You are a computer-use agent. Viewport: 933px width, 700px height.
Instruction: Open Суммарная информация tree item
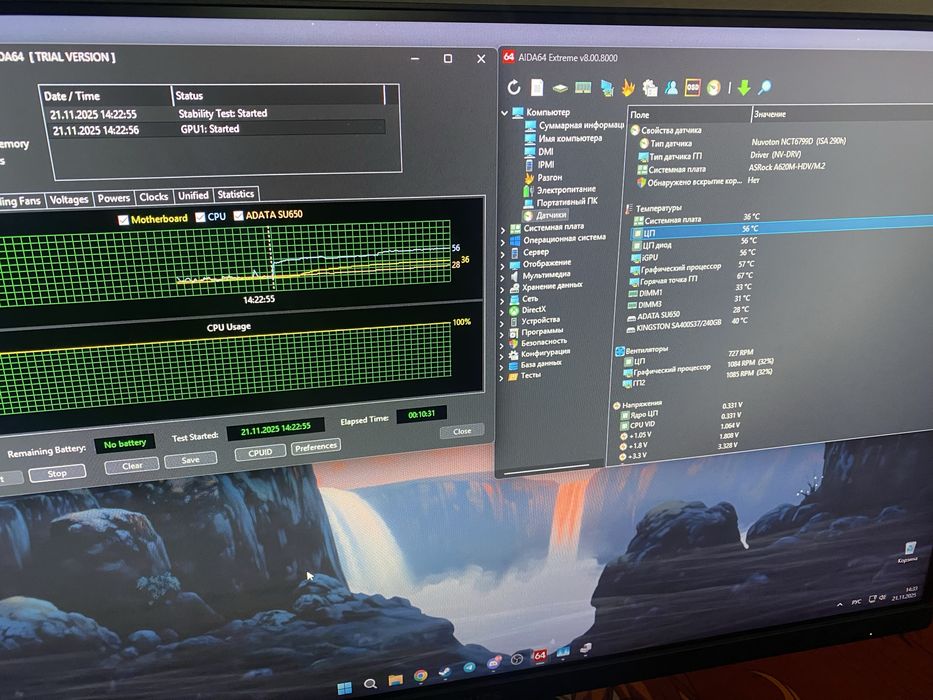coord(581,125)
